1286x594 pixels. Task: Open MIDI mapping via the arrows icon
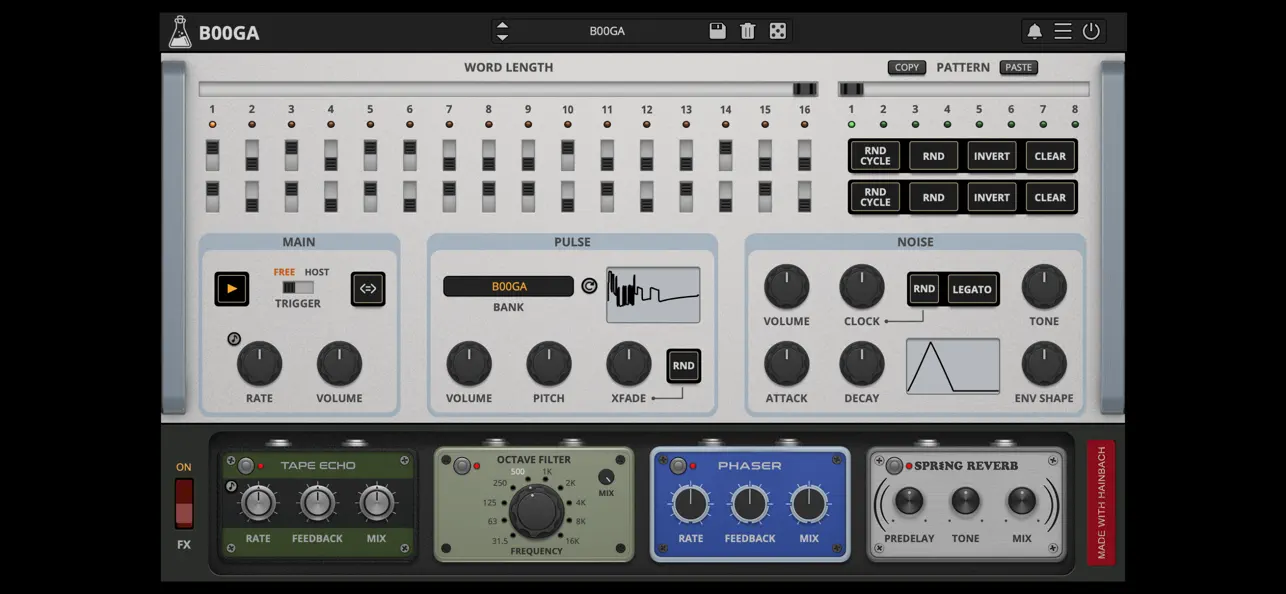click(368, 289)
